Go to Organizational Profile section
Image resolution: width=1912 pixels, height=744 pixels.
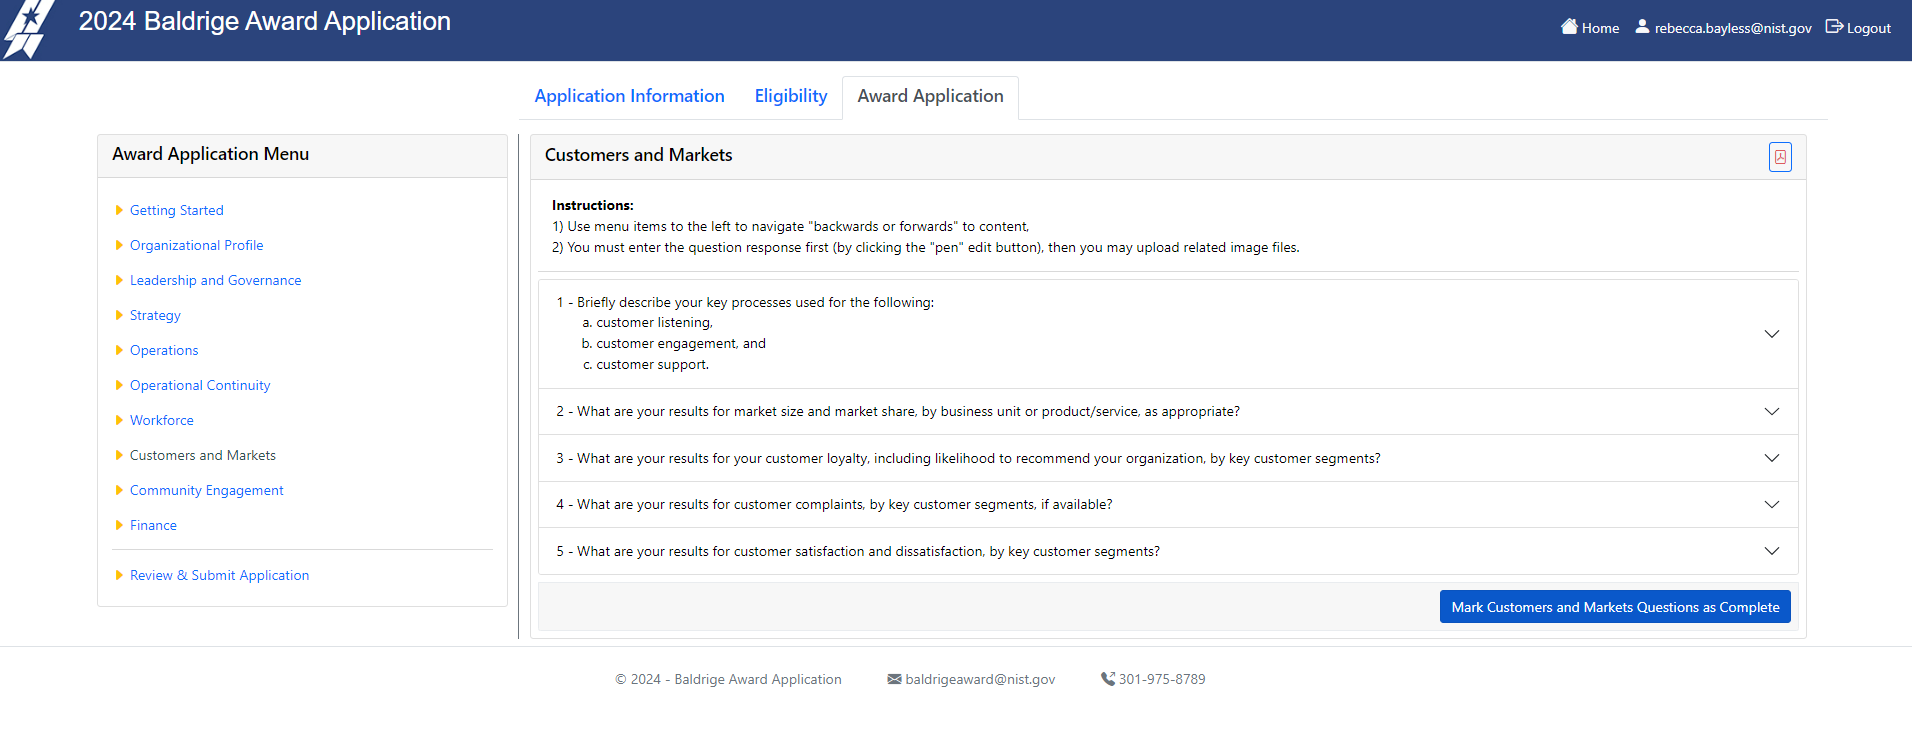coord(196,245)
